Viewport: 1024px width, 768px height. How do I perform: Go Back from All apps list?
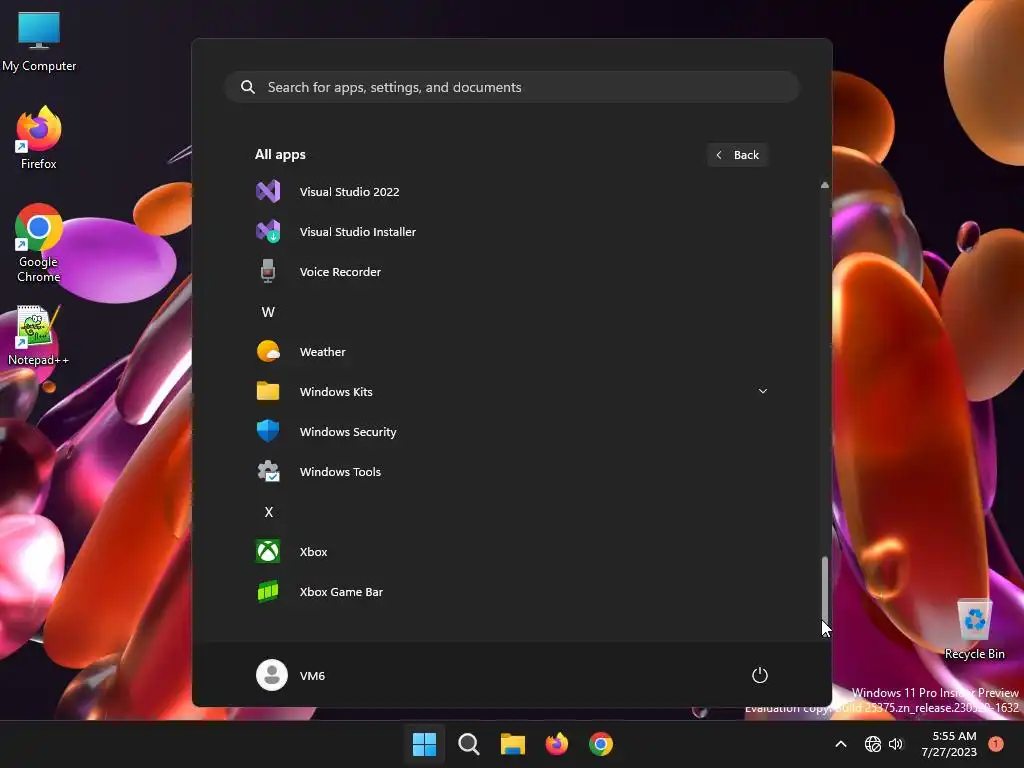coord(737,155)
